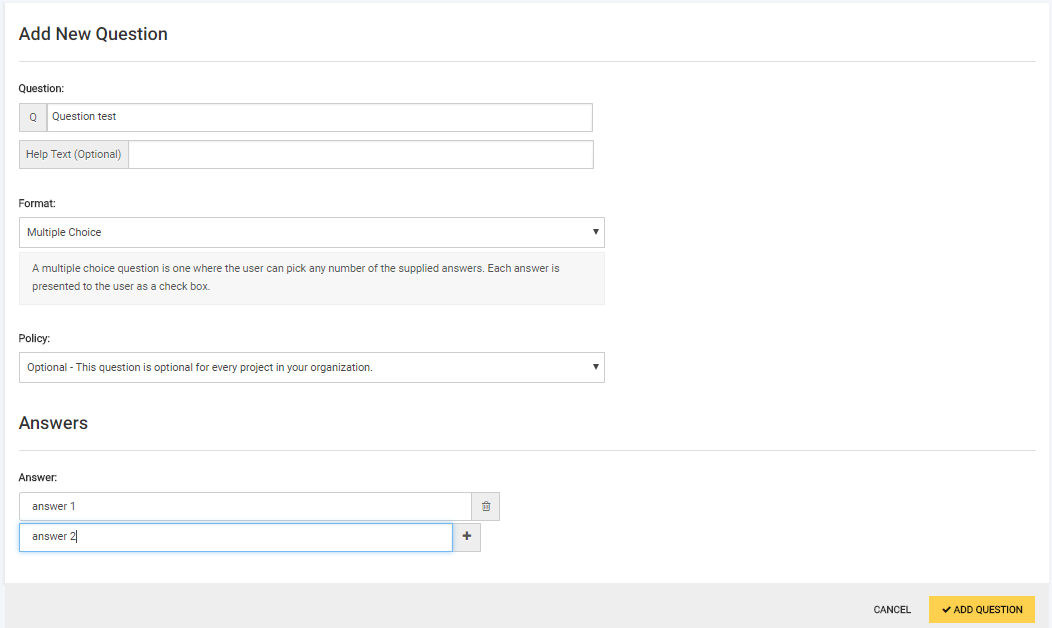Screen dimensions: 1052x628
Task: Submit with the ADD QUESTION button
Action: 981,609
